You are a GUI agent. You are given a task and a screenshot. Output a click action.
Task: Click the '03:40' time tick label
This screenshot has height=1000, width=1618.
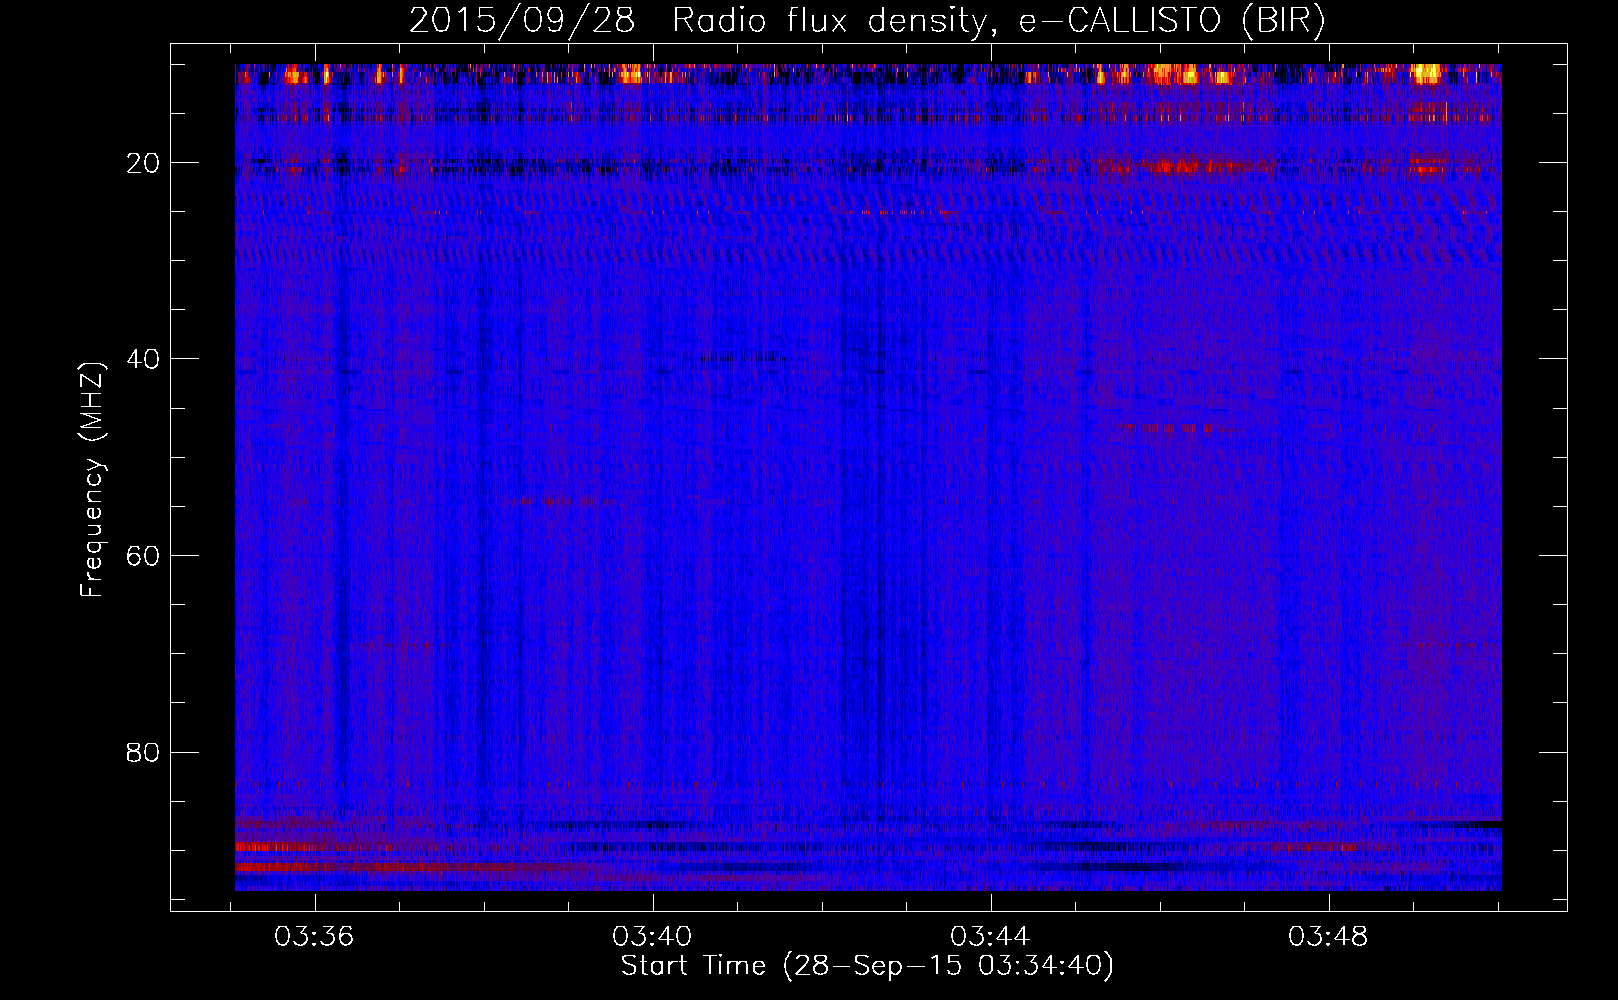pyautogui.click(x=653, y=937)
